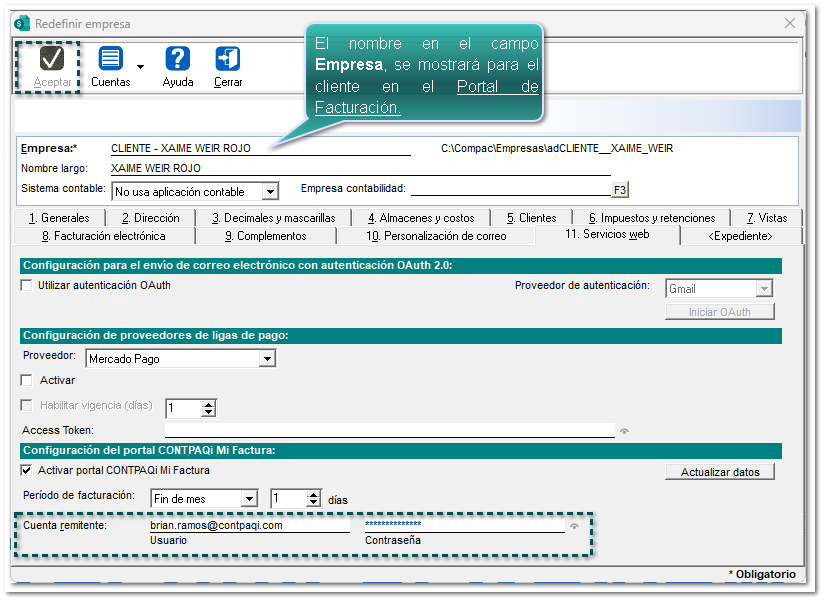Expand the Proveedor Mercado Pago dropdown
The image size is (824, 601).
click(x=266, y=358)
